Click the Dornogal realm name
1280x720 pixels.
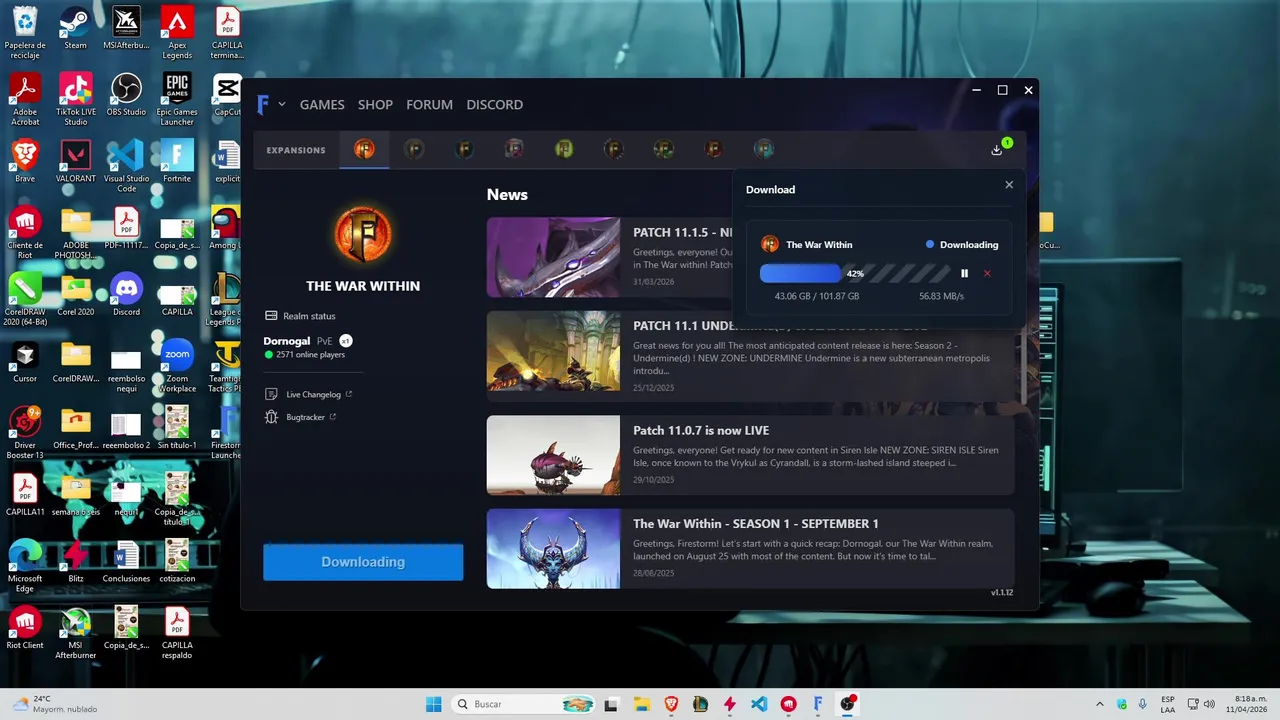pyautogui.click(x=286, y=341)
